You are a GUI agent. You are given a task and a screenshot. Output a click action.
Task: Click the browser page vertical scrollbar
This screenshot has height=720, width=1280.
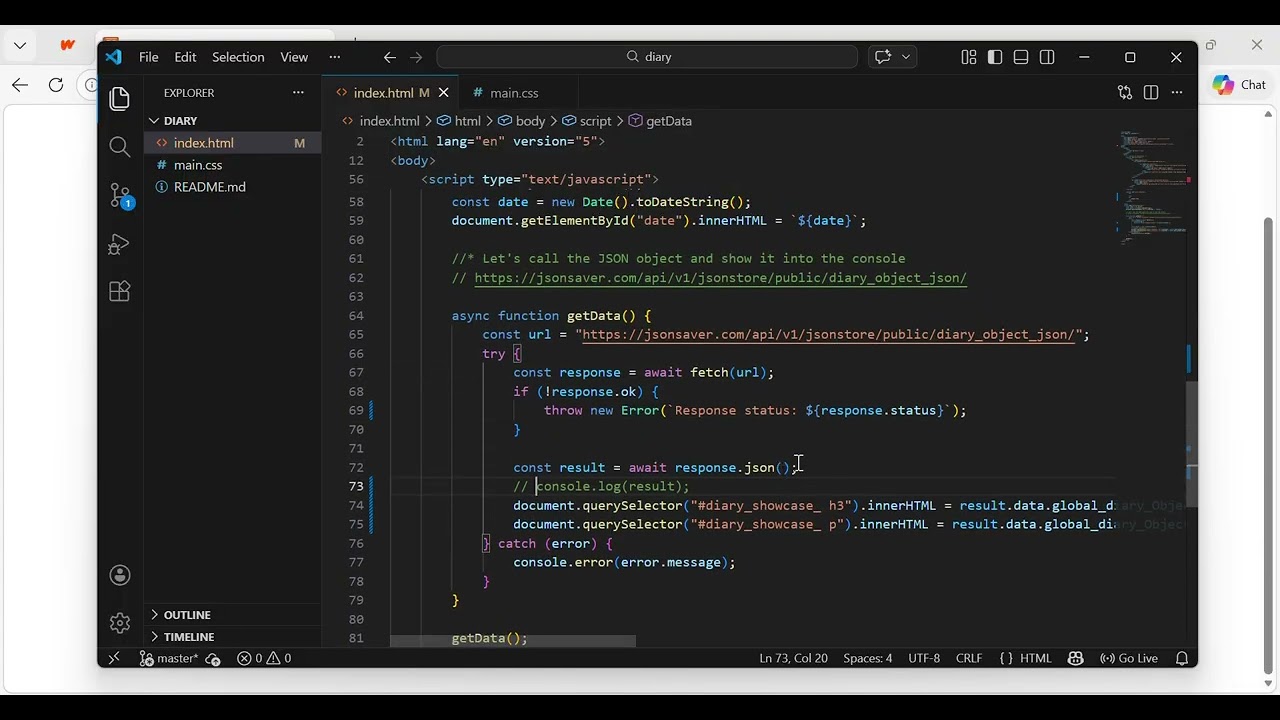pyautogui.click(x=1269, y=445)
